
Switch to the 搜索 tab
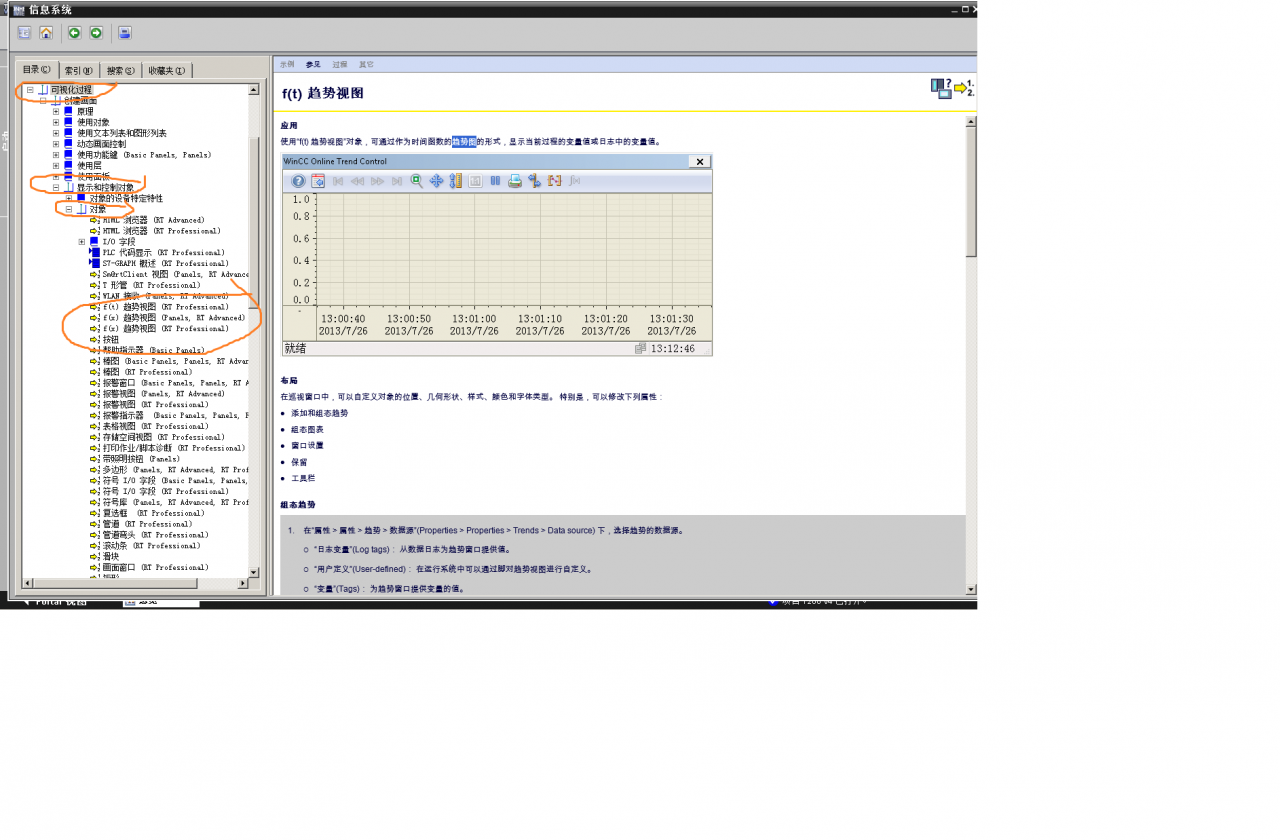[120, 70]
